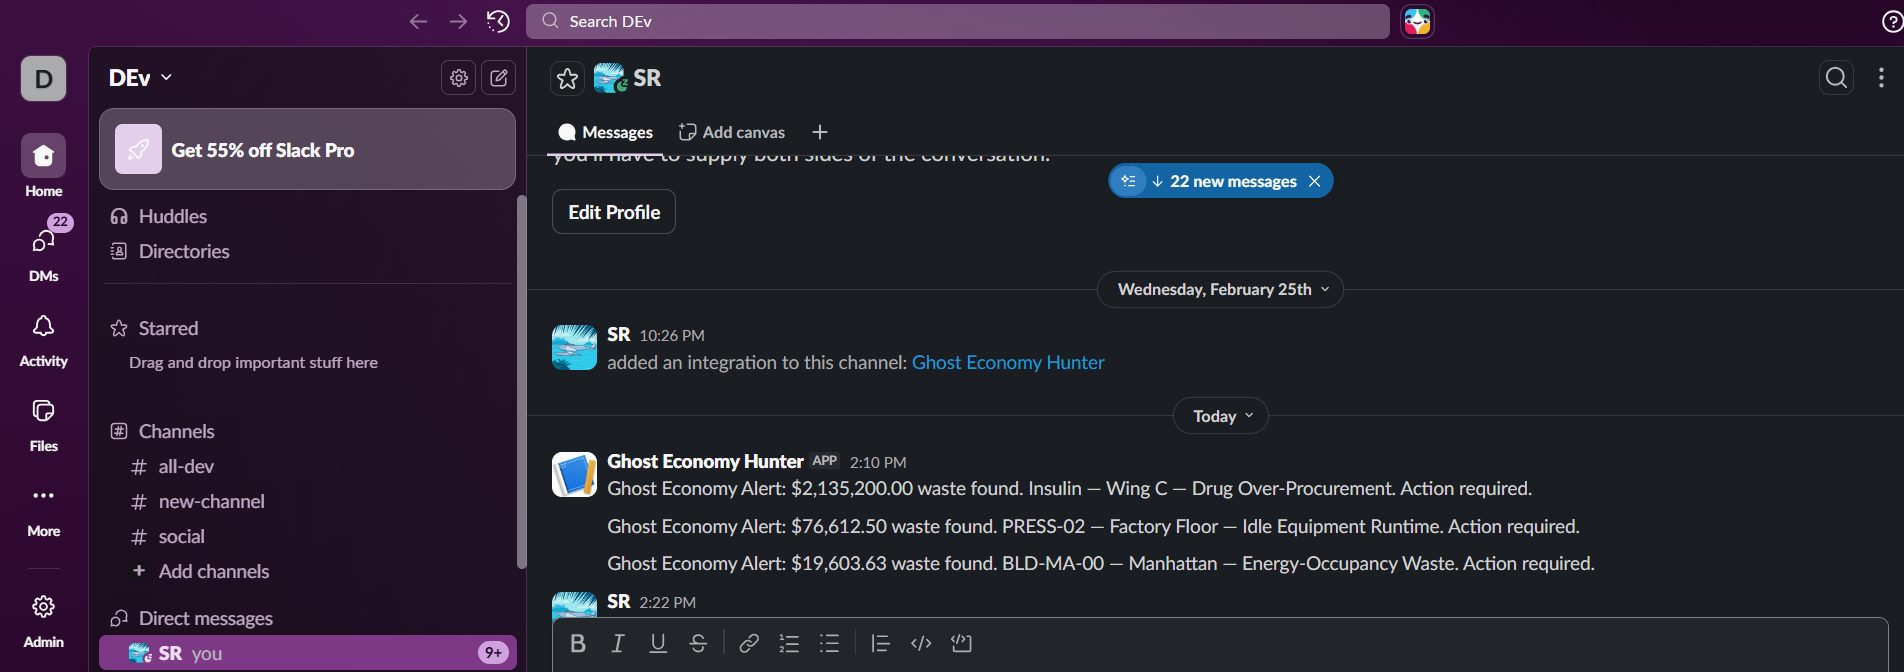Toggle bold formatting
The width and height of the screenshot is (1904, 672).
pos(578,643)
